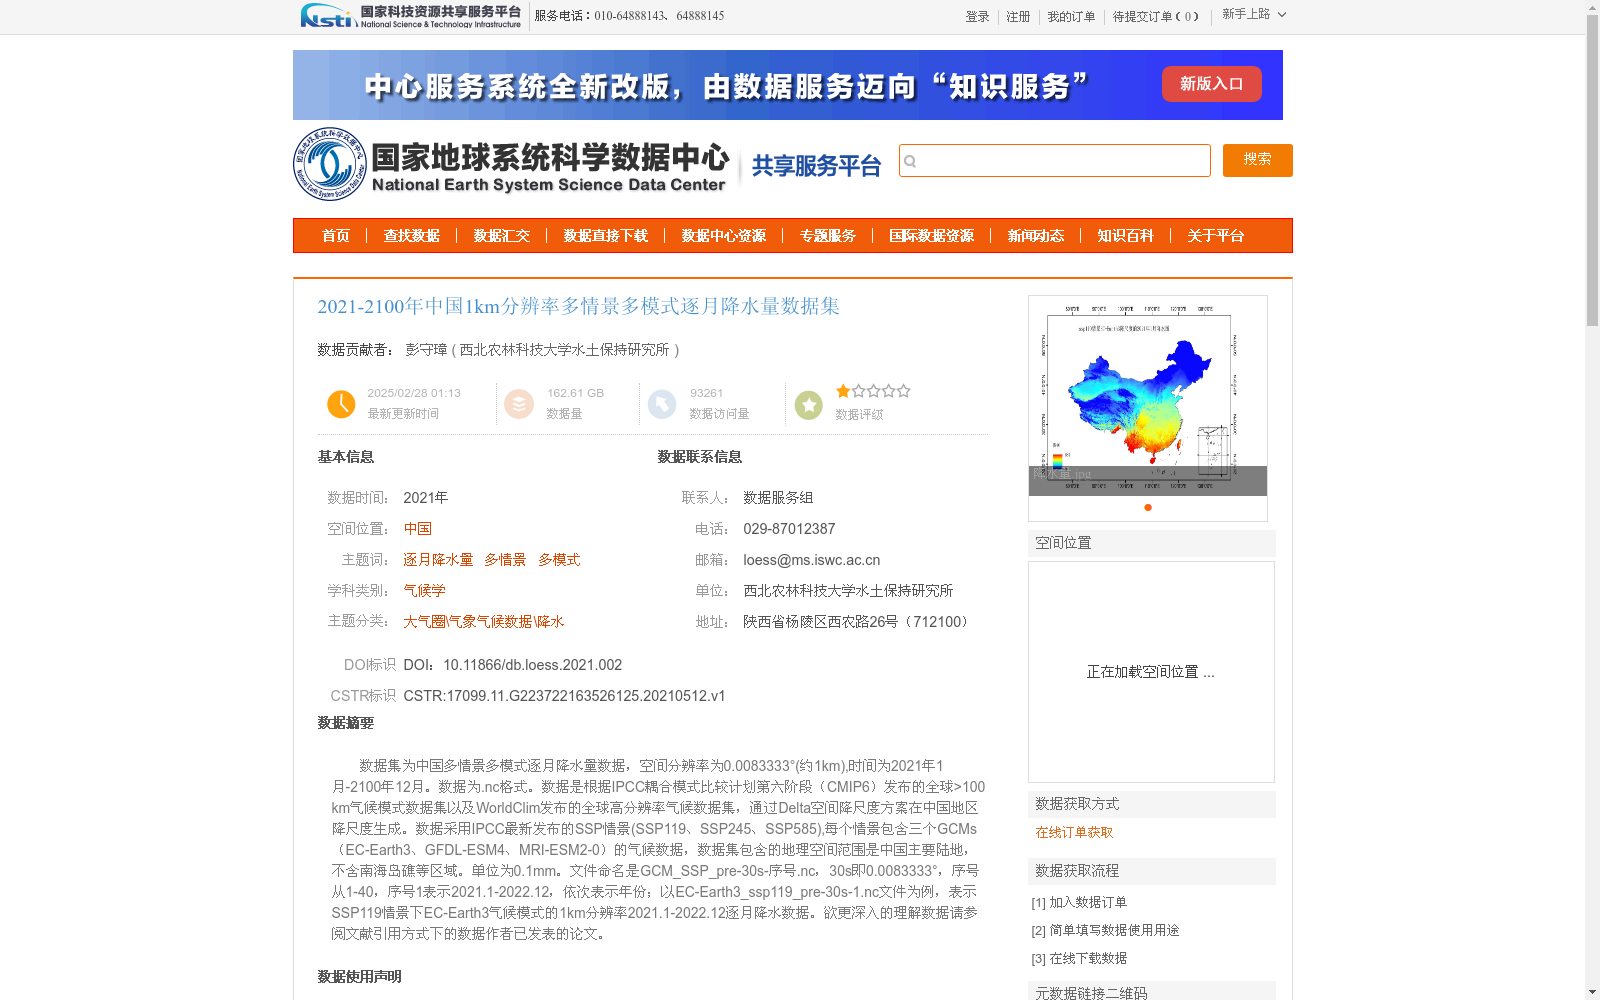Click the 162.61 GB data size value
This screenshot has width=1600, height=1000.
(576, 393)
